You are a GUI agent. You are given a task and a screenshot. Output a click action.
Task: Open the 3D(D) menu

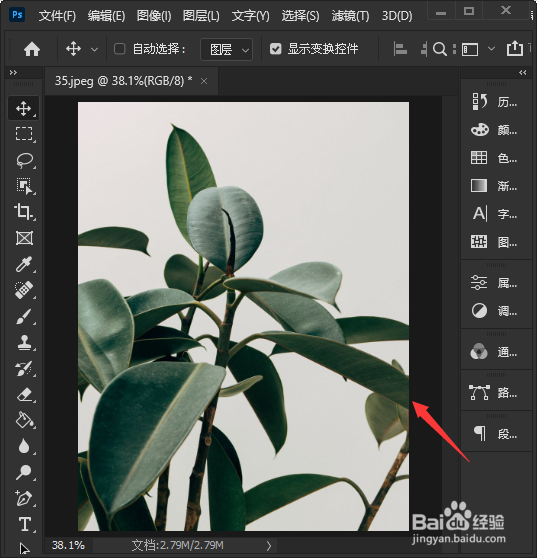click(397, 16)
